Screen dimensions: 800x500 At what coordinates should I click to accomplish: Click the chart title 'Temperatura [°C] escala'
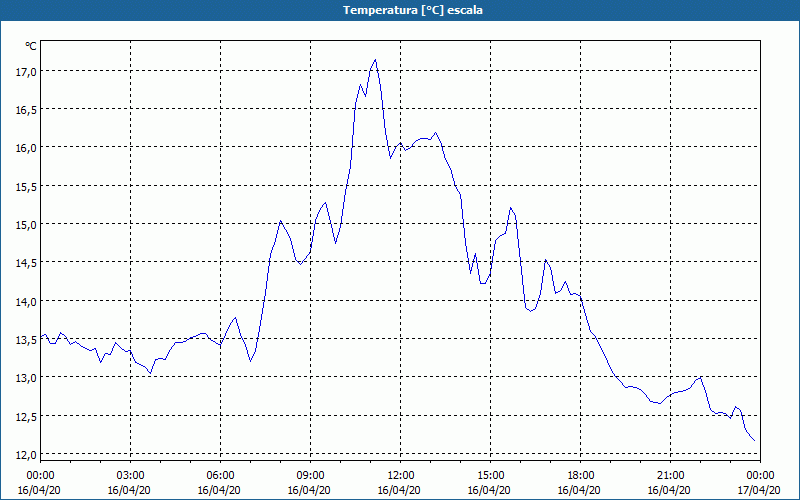412,10
